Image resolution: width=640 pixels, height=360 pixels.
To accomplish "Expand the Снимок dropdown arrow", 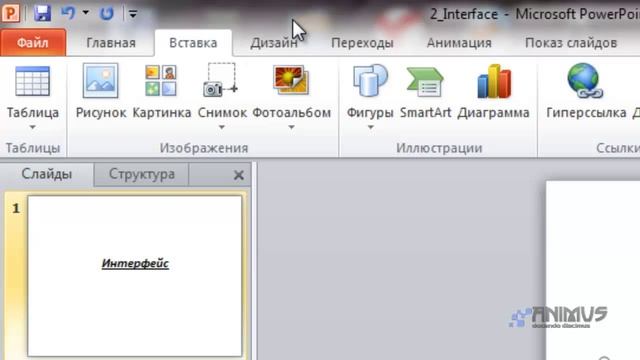I will coord(222,127).
